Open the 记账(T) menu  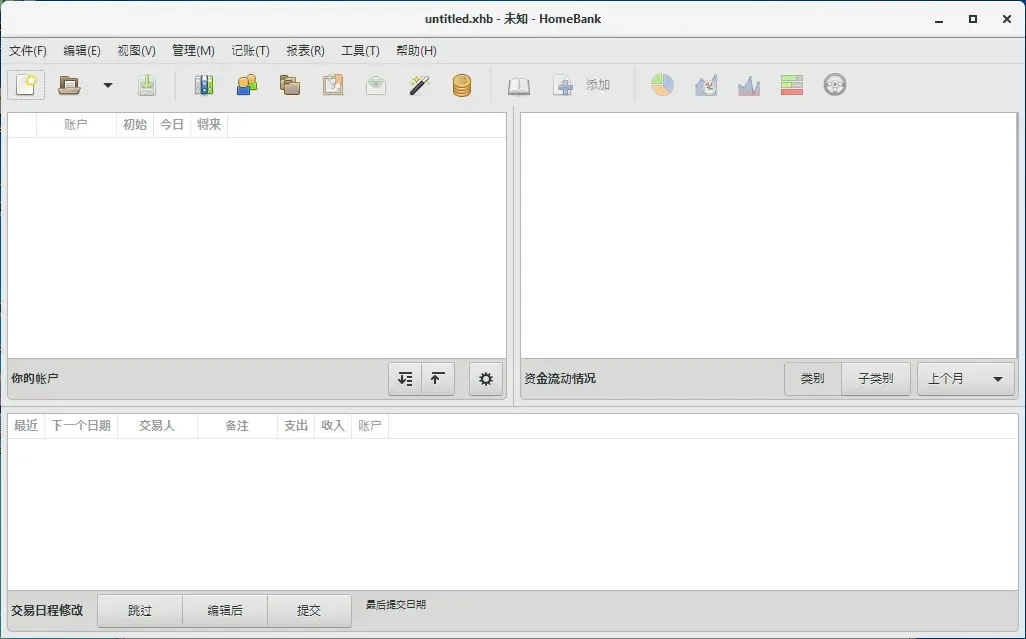click(250, 50)
